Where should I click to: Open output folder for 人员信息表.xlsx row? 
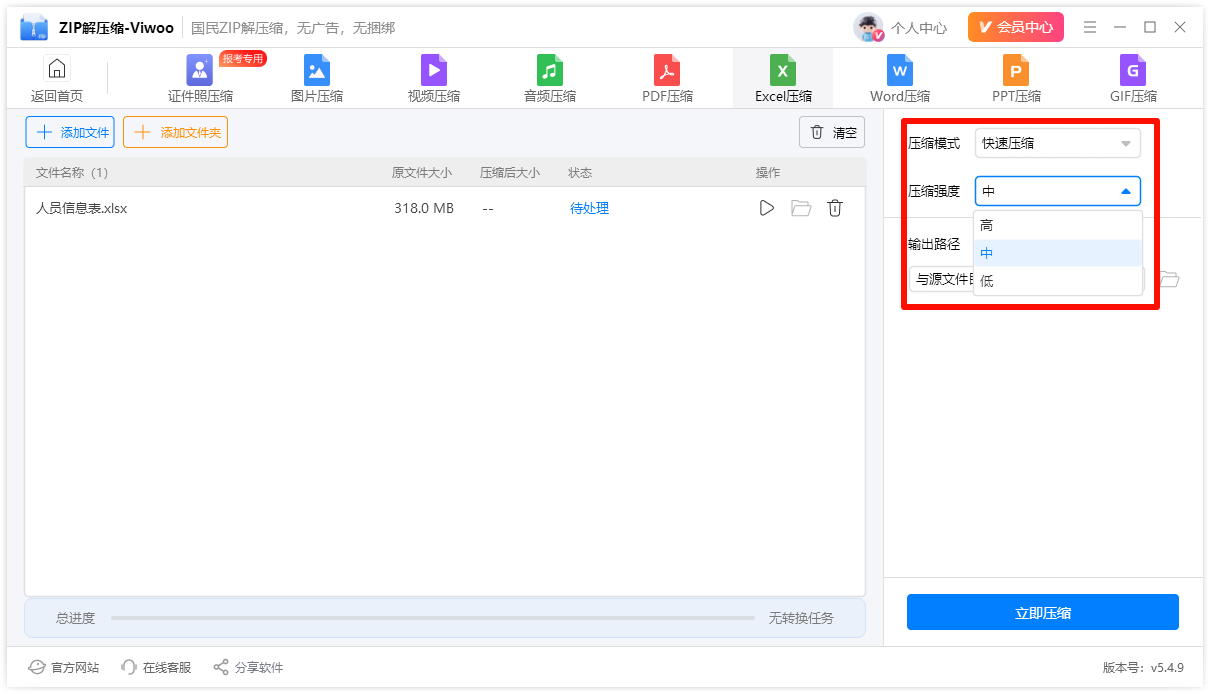[801, 208]
